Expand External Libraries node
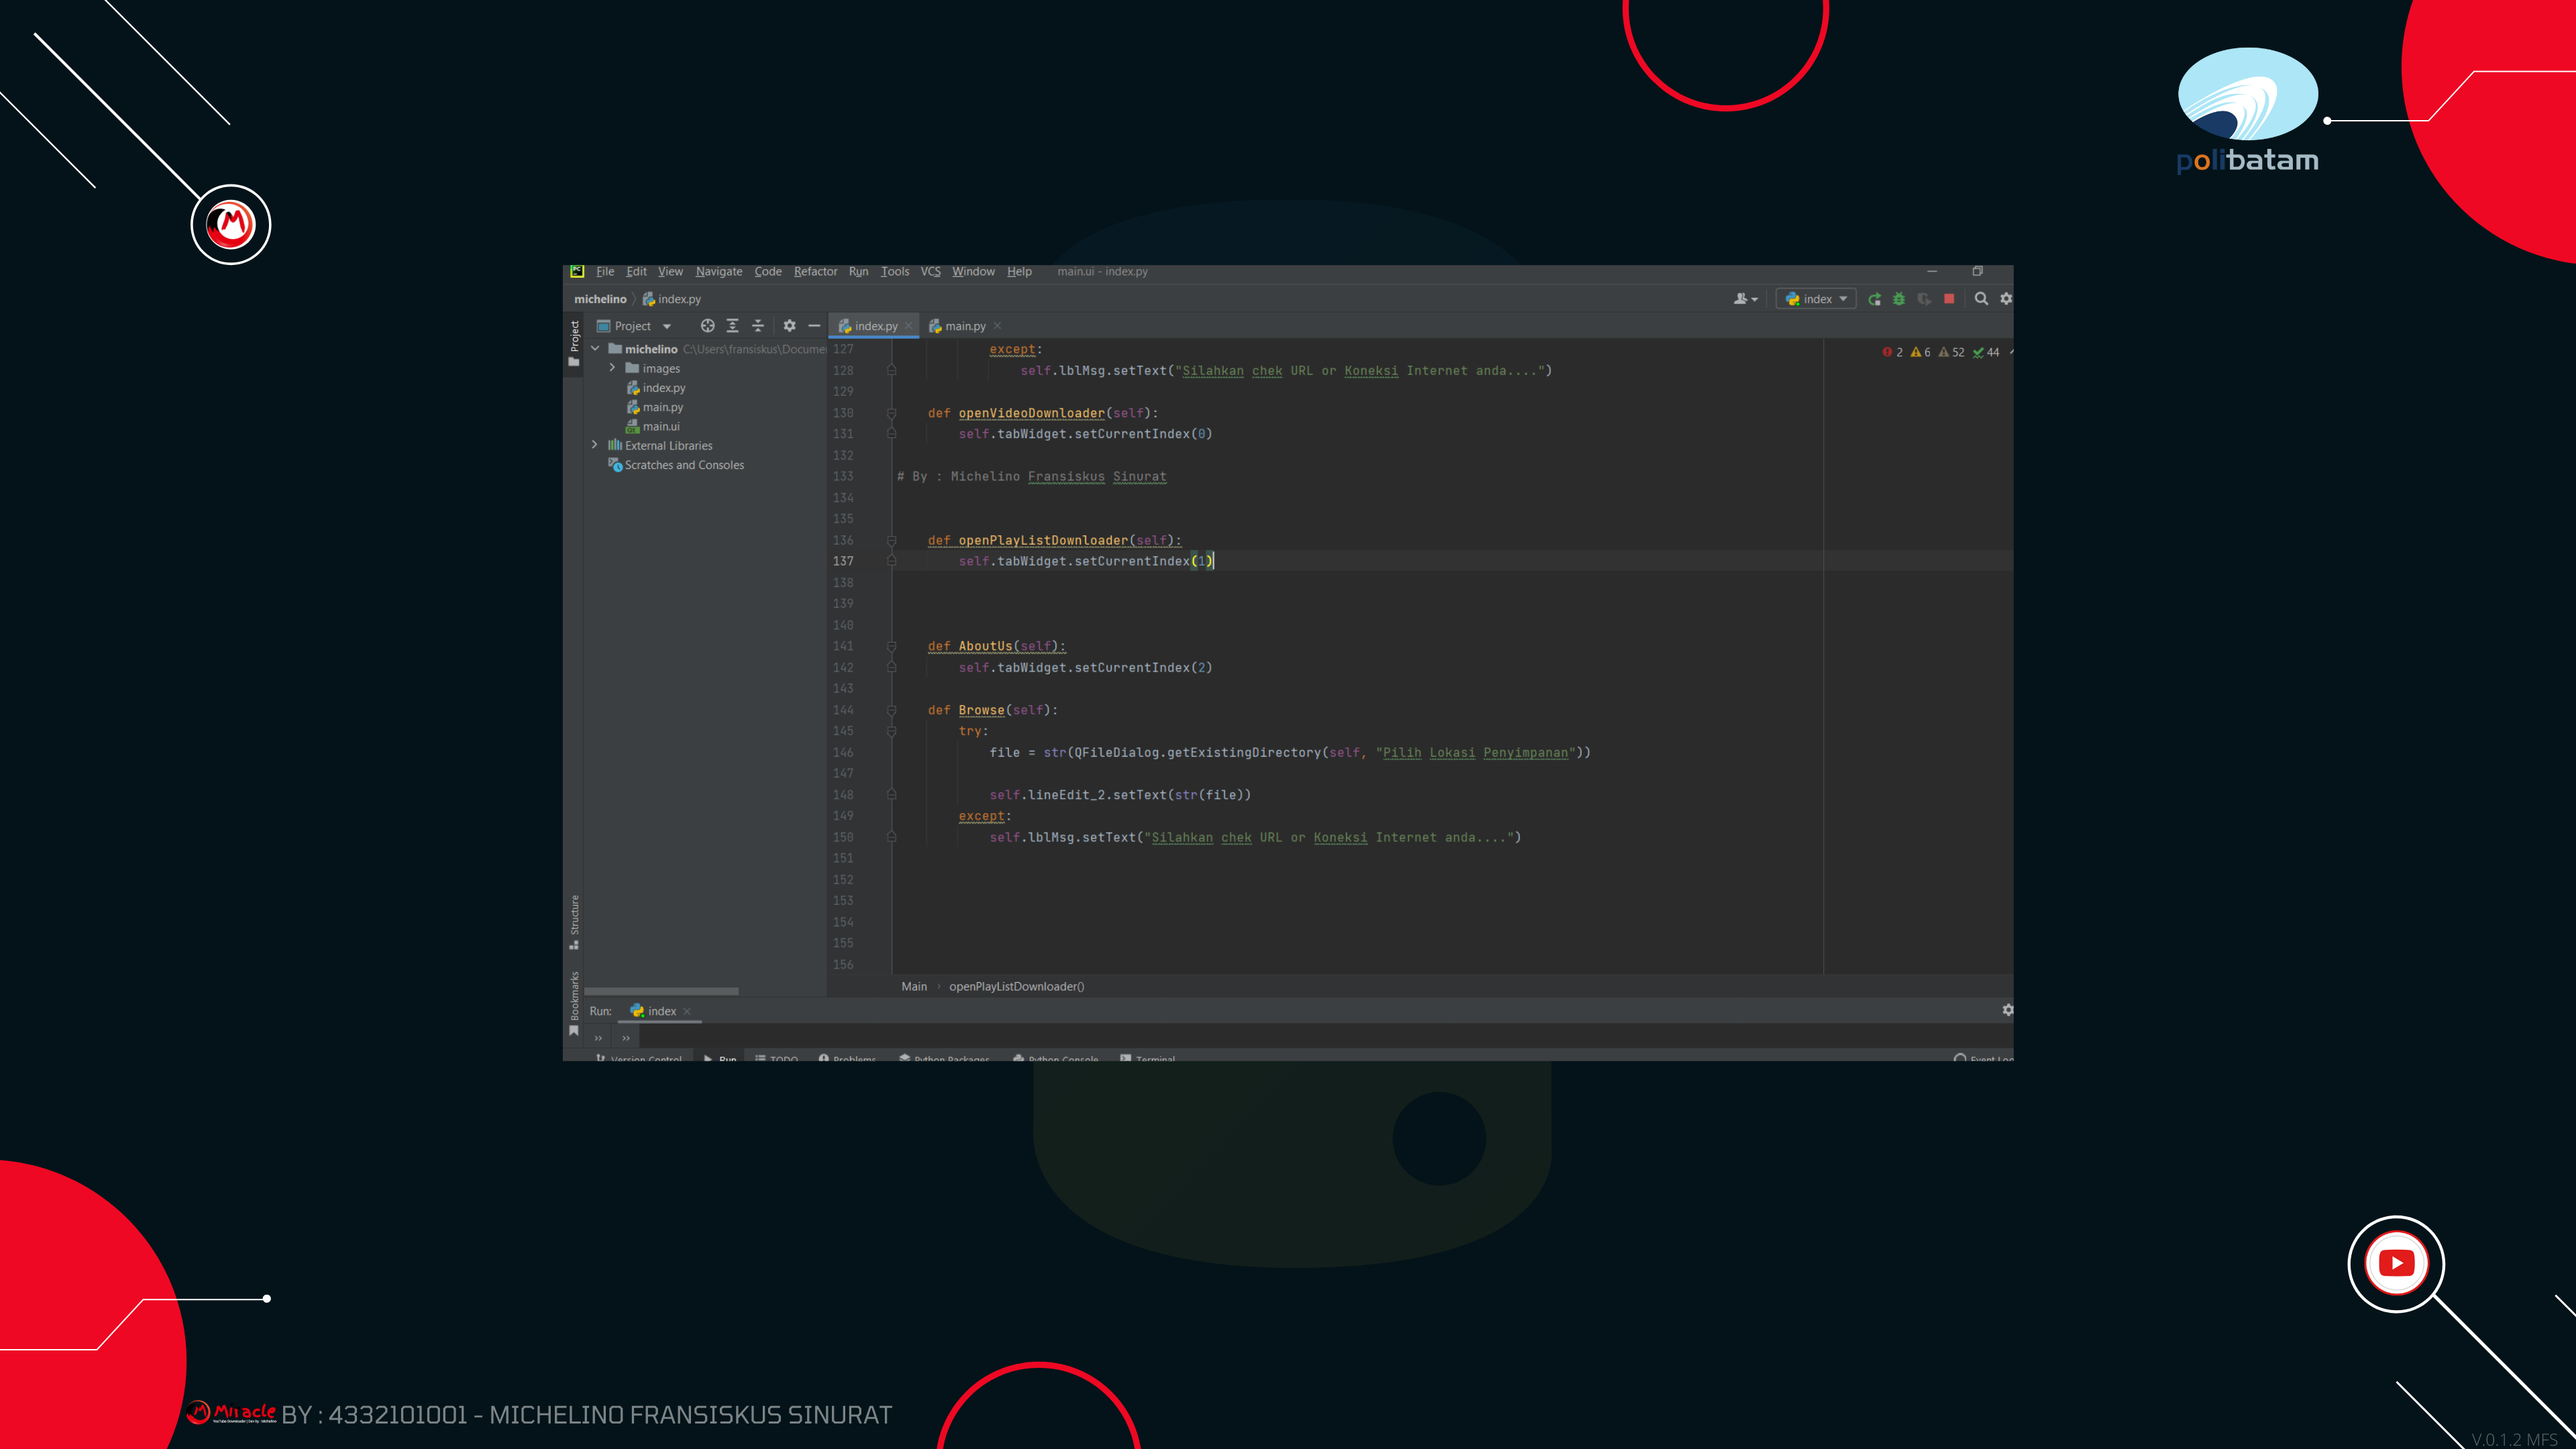Viewport: 2576px width, 1449px height. (595, 445)
